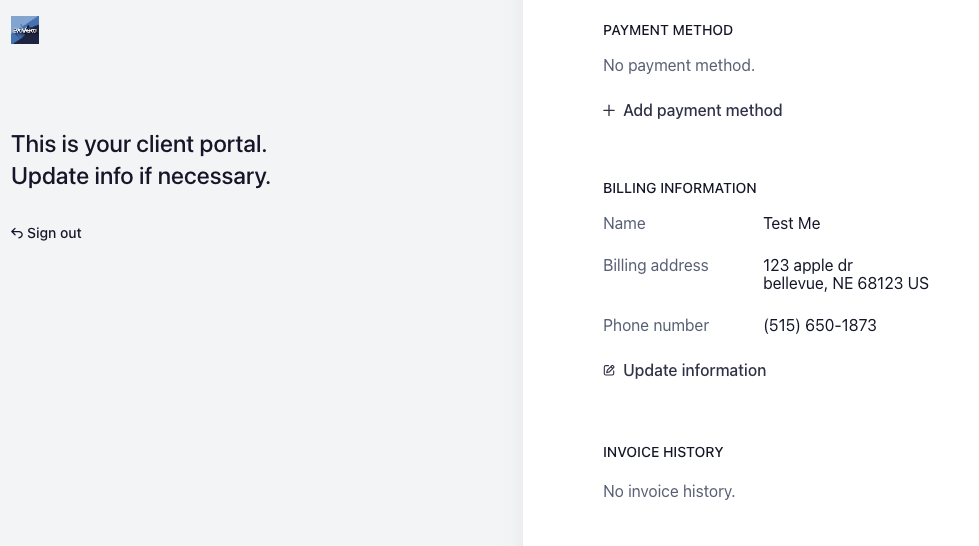
Task: Click the "Name" field label
Action: pyautogui.click(x=624, y=223)
